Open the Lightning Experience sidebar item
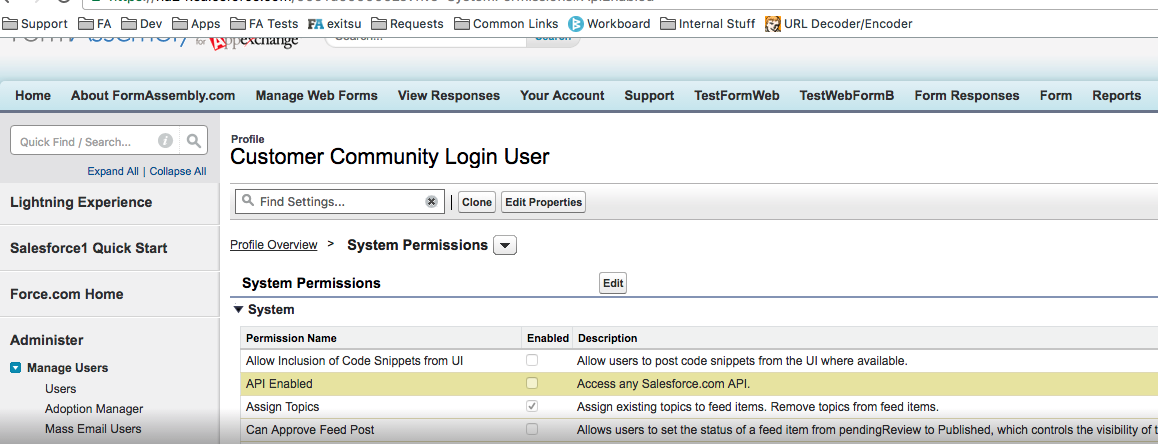The width and height of the screenshot is (1158, 444). click(81, 202)
